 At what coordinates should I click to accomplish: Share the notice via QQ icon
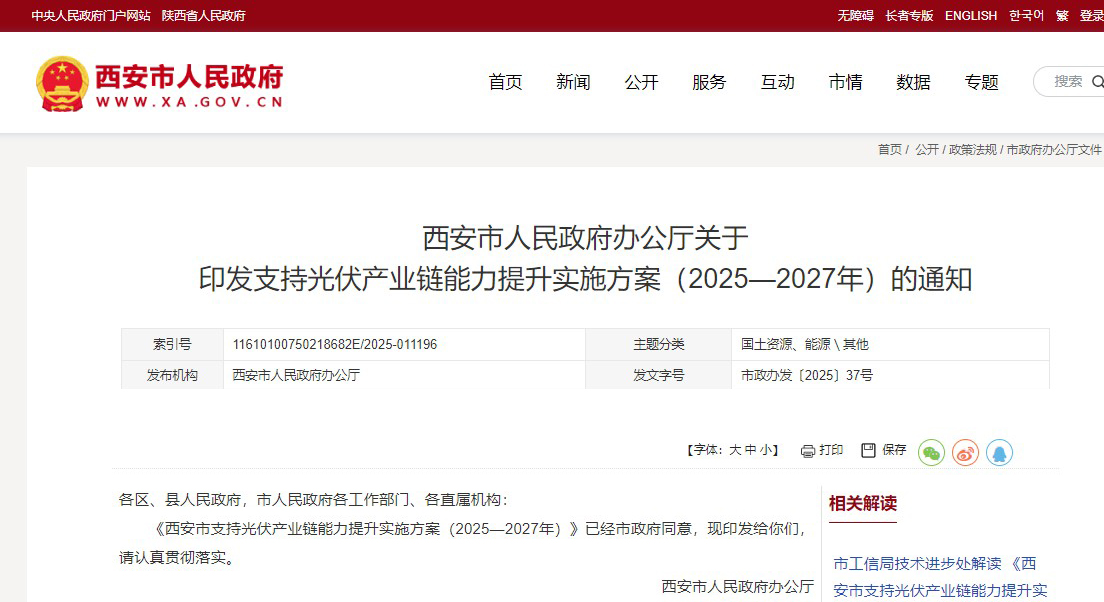999,453
